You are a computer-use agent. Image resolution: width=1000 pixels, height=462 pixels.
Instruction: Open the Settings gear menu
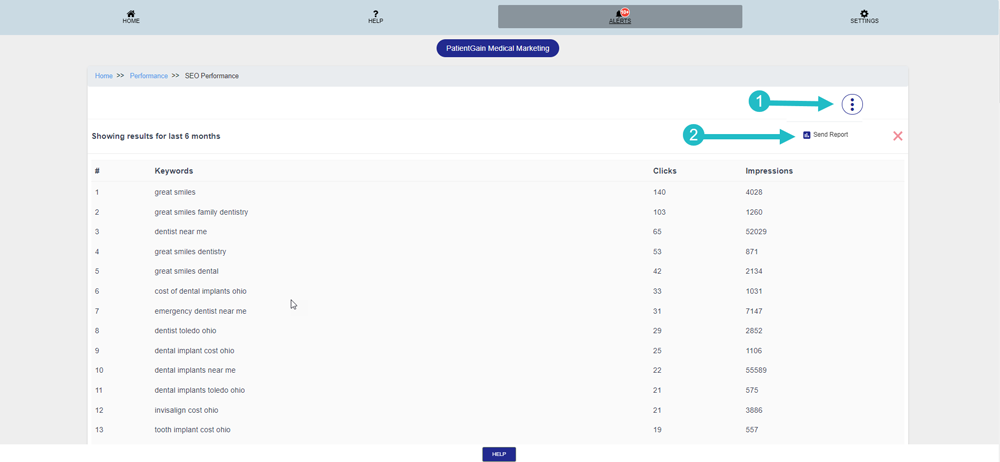tap(864, 17)
